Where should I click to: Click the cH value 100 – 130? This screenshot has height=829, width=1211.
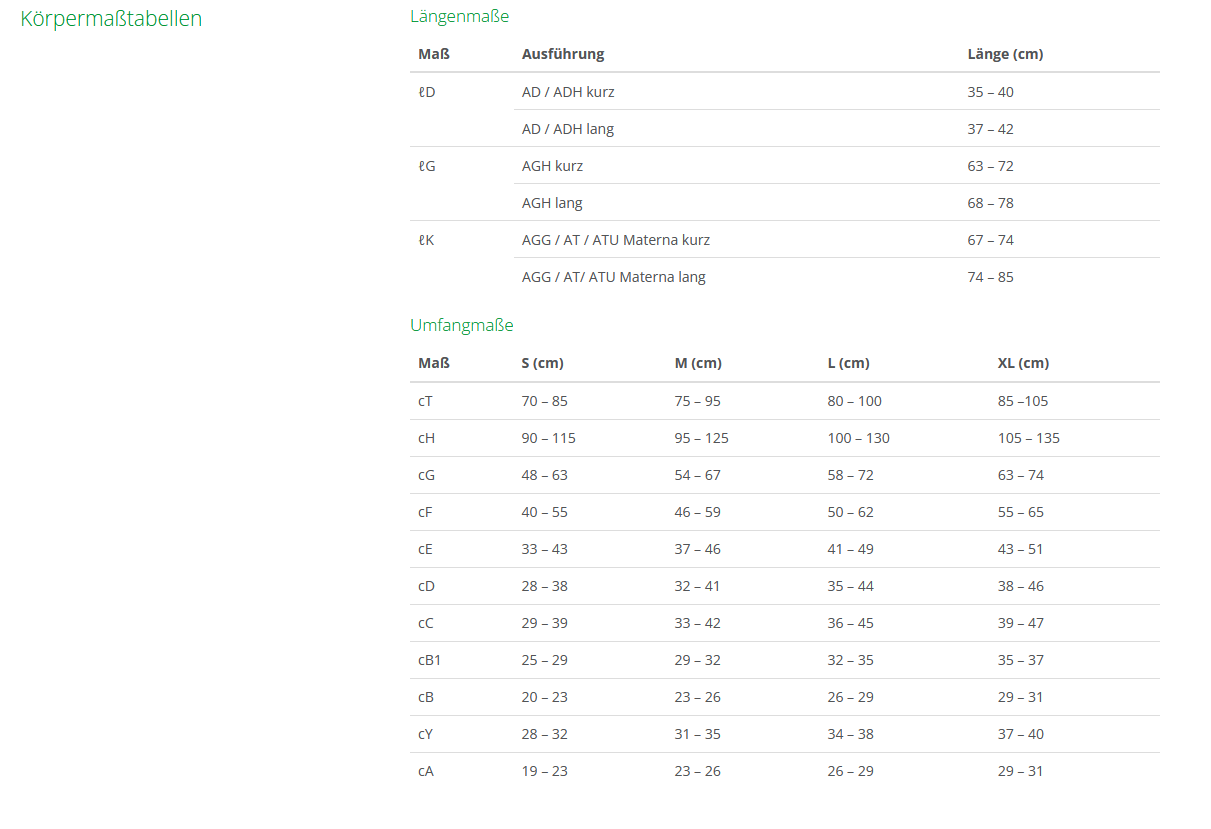tap(858, 438)
